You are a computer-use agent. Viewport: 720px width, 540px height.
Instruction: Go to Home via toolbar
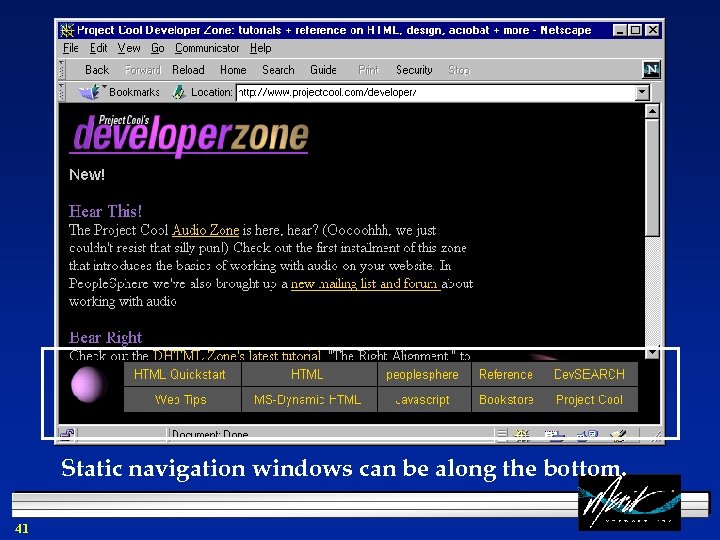233,70
